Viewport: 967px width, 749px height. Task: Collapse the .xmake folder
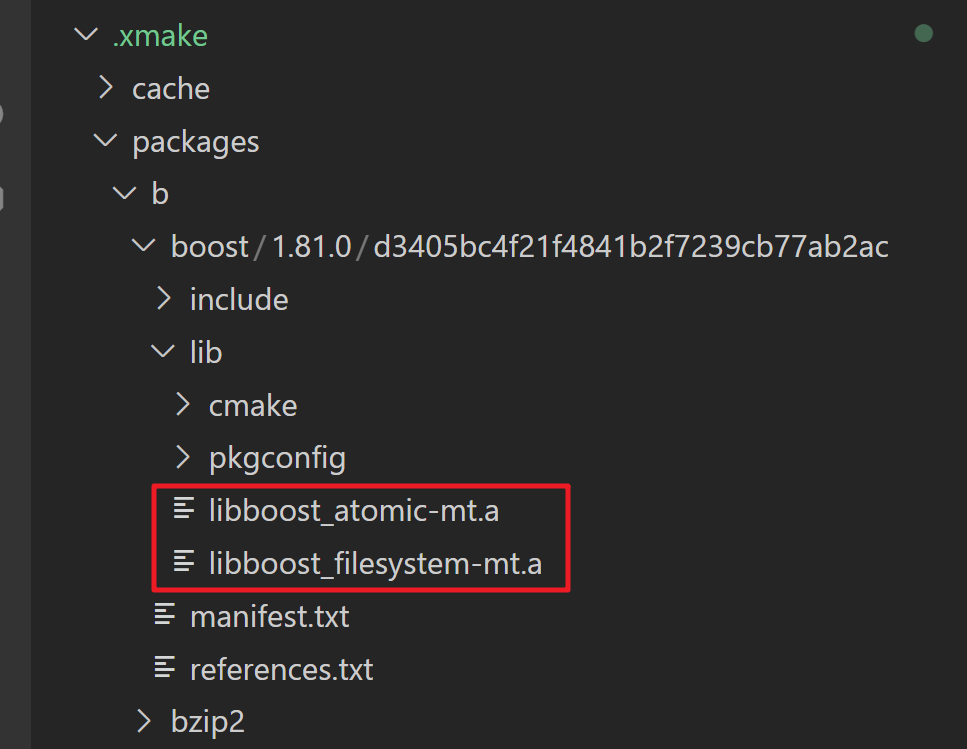[x=85, y=34]
